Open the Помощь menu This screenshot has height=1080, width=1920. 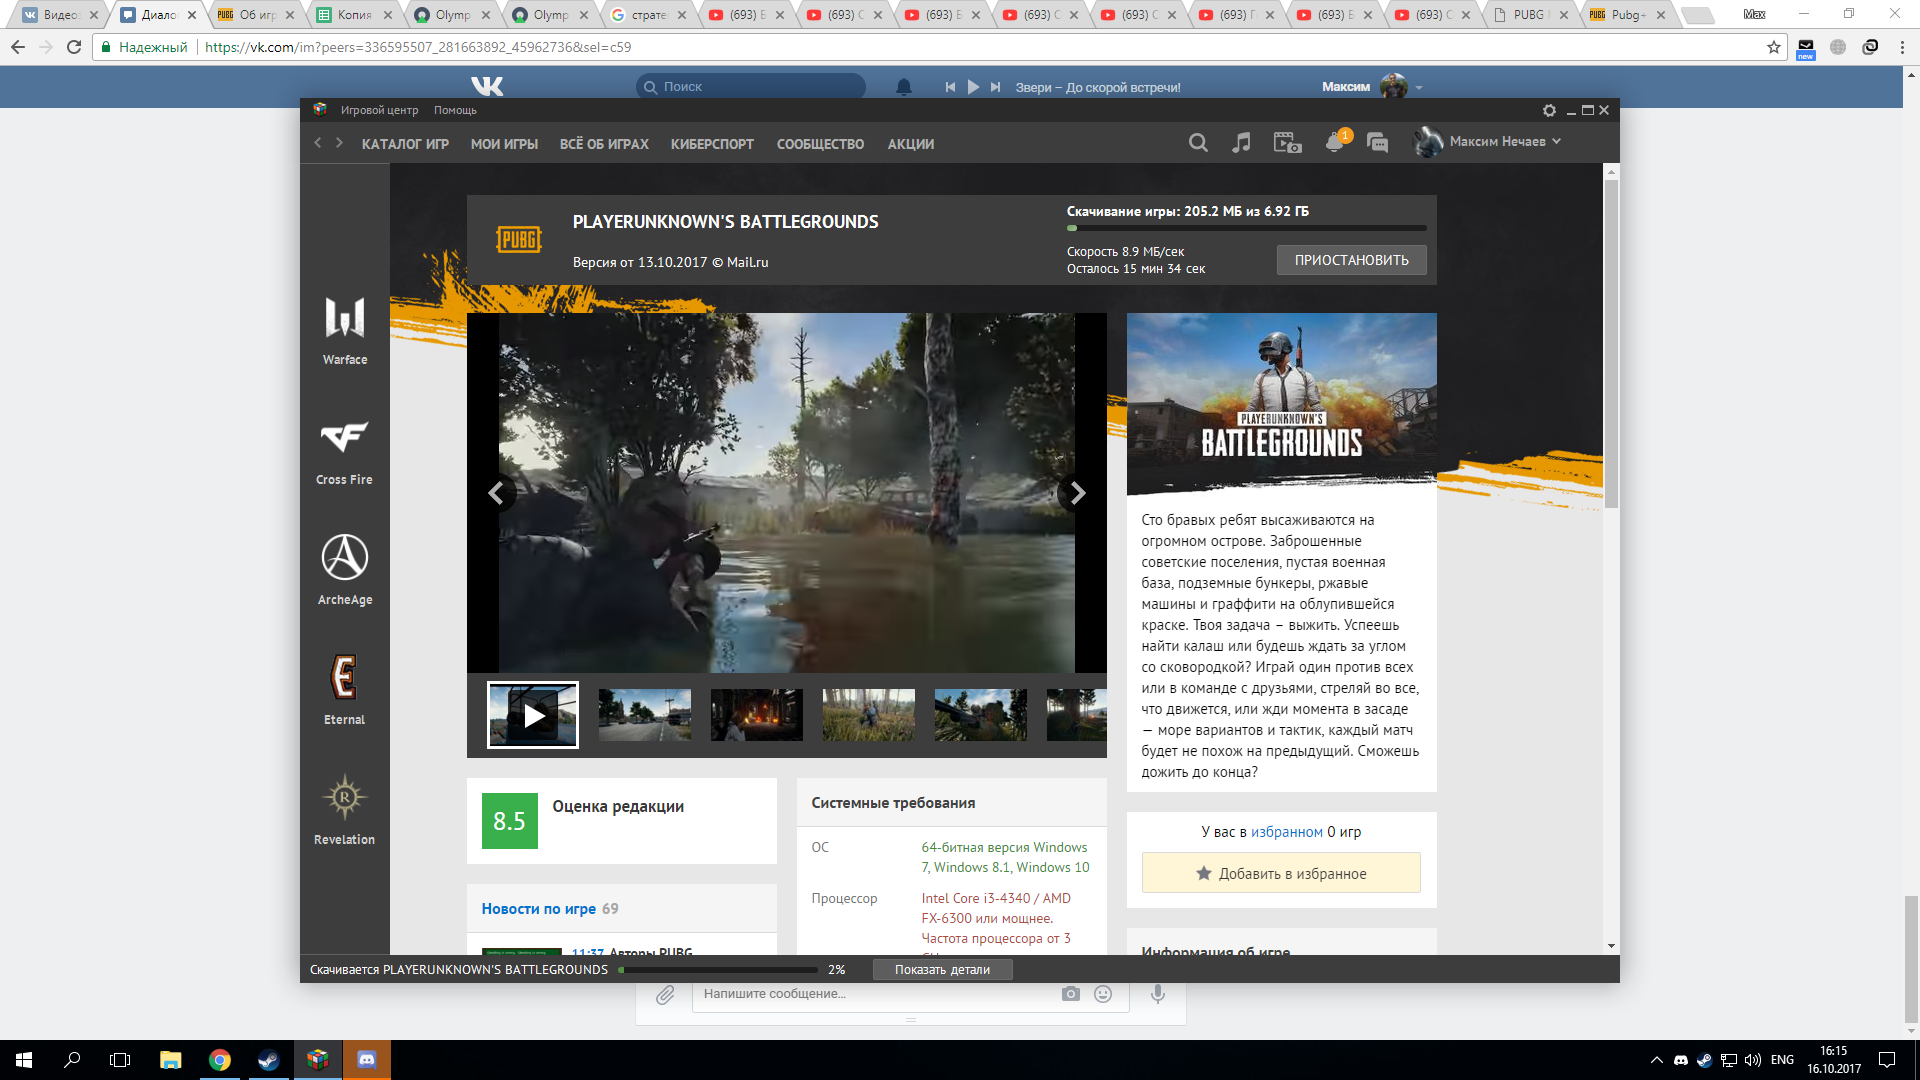pyautogui.click(x=455, y=110)
